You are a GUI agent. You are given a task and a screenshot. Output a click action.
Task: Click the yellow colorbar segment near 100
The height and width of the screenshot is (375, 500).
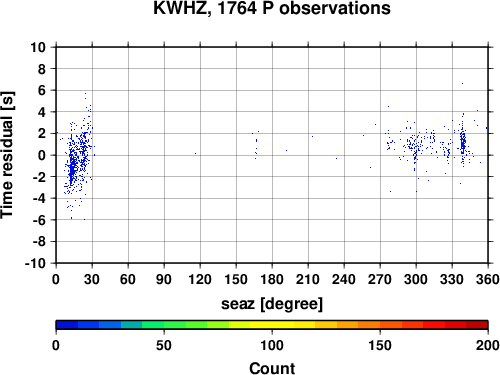pos(272,325)
